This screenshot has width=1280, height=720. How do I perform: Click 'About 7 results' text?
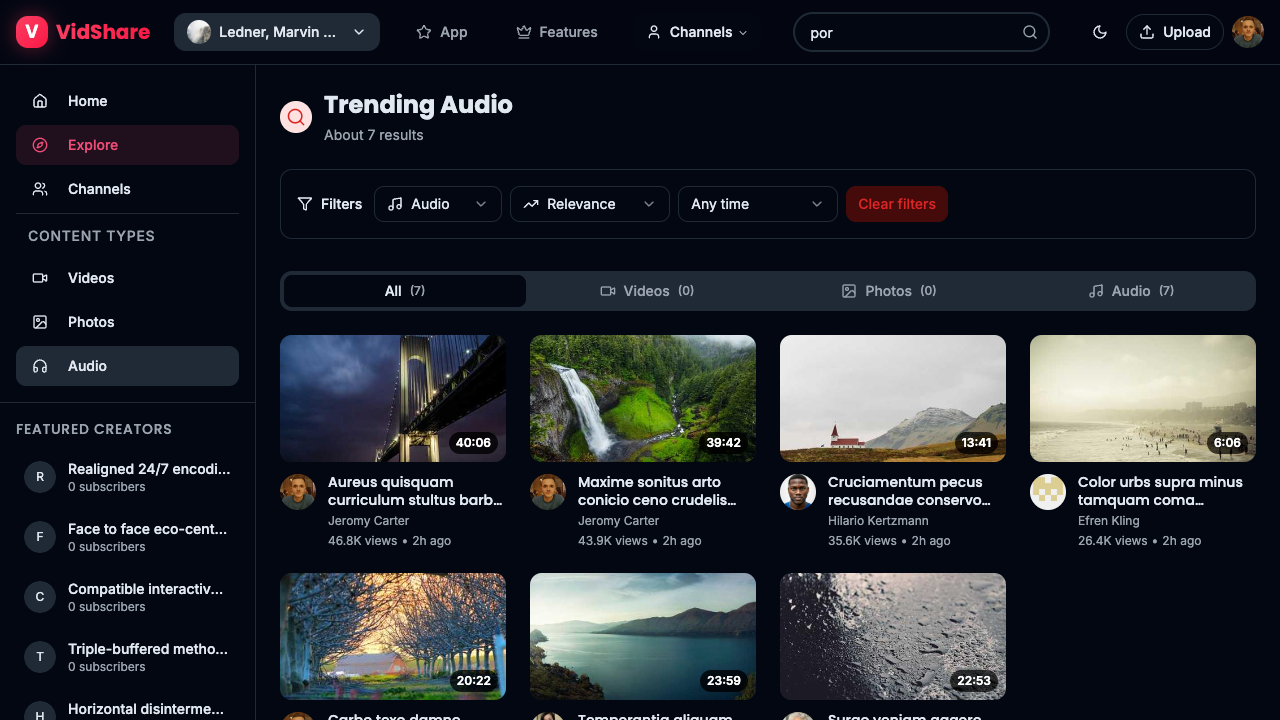coord(374,135)
